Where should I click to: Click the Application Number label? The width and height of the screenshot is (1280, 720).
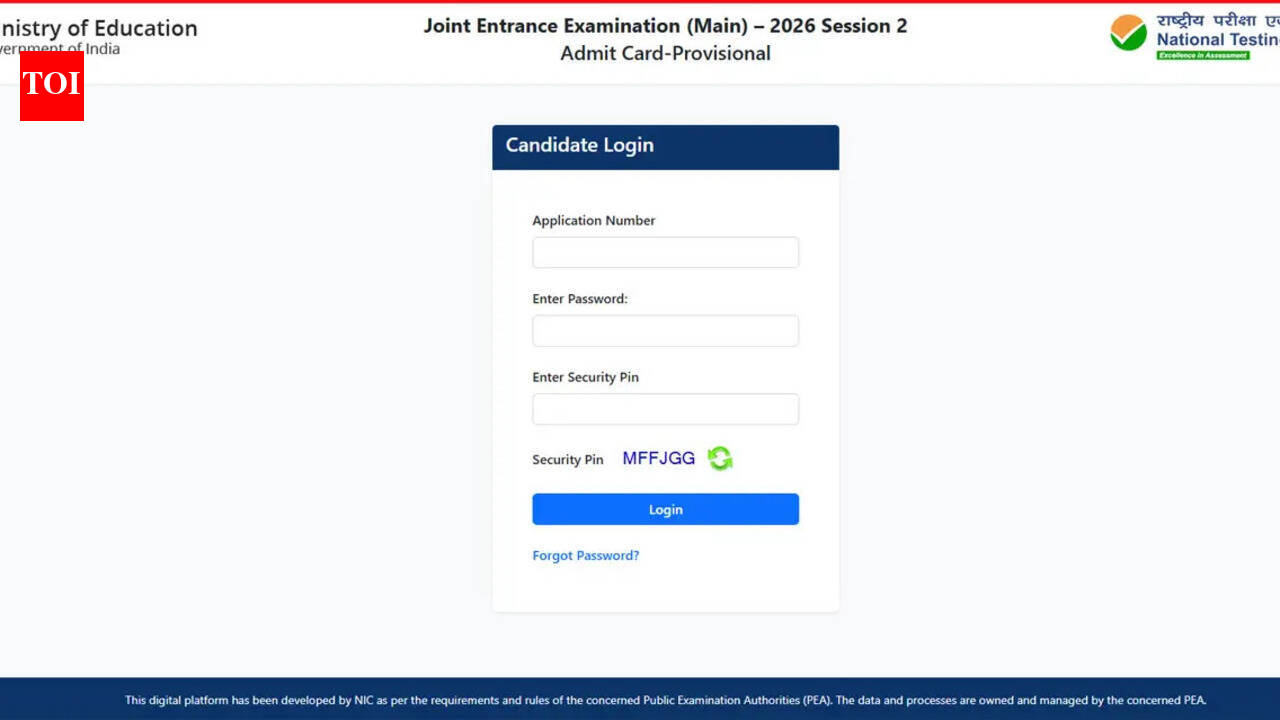click(593, 221)
